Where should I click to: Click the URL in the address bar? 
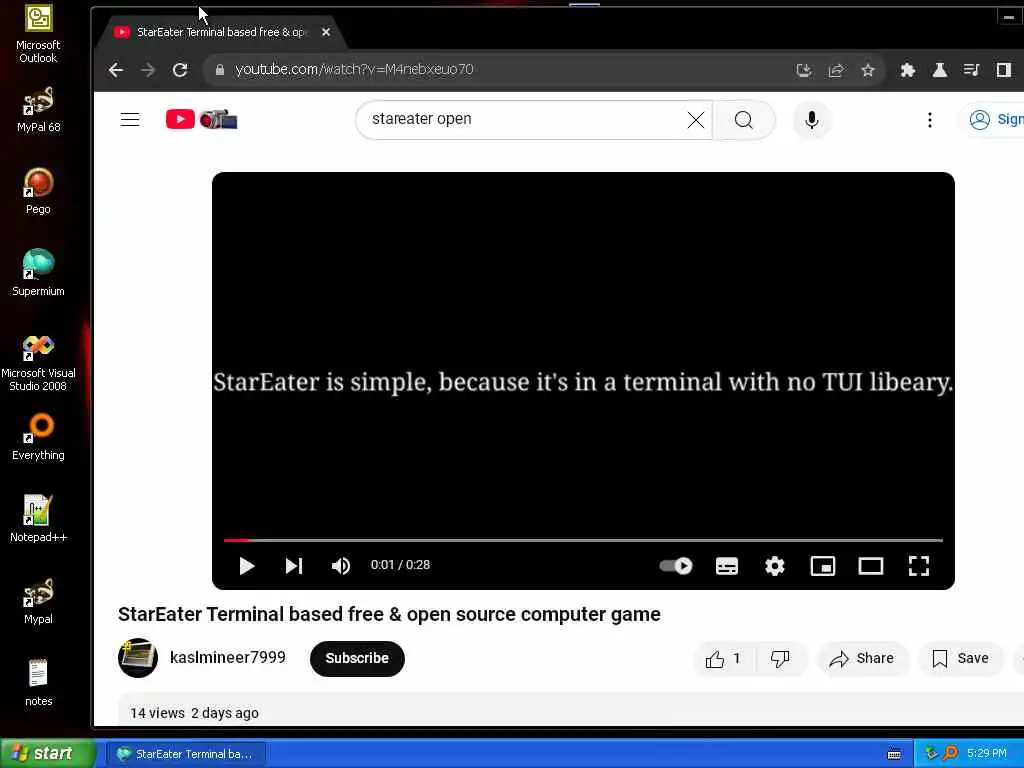(355, 69)
